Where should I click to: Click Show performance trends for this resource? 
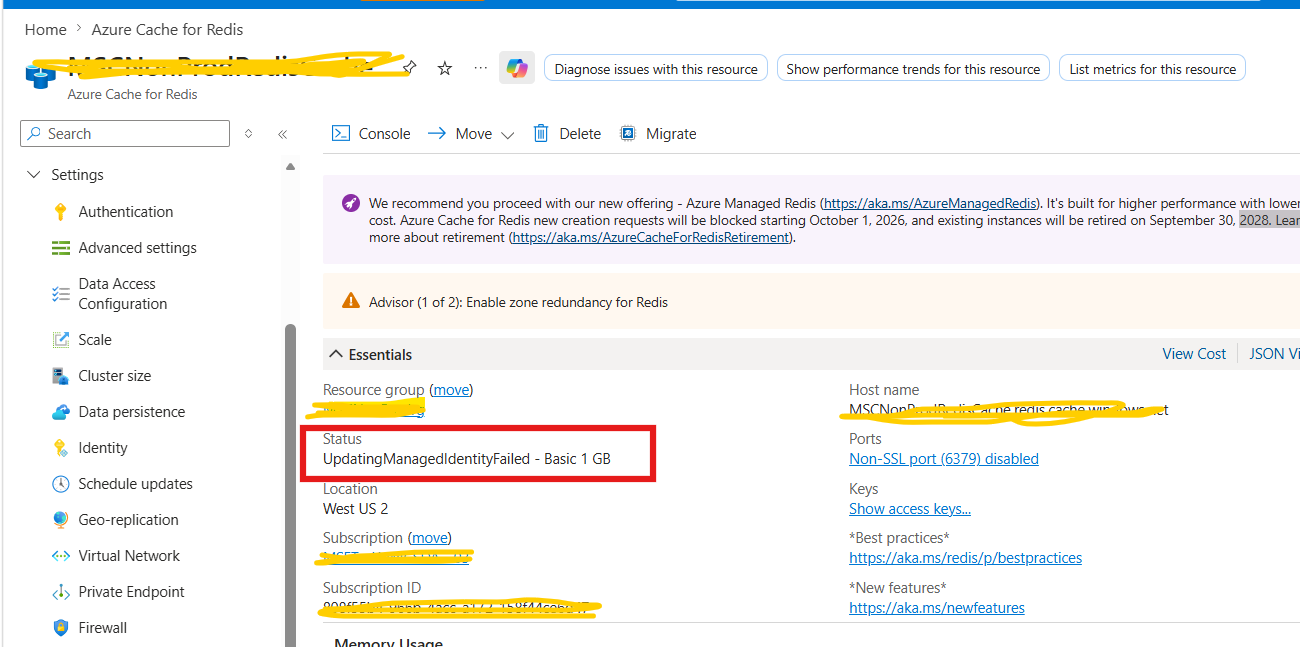(x=913, y=68)
